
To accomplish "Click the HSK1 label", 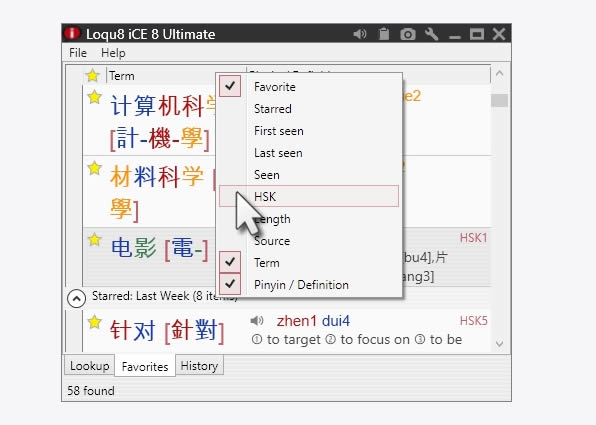I will point(473,238).
